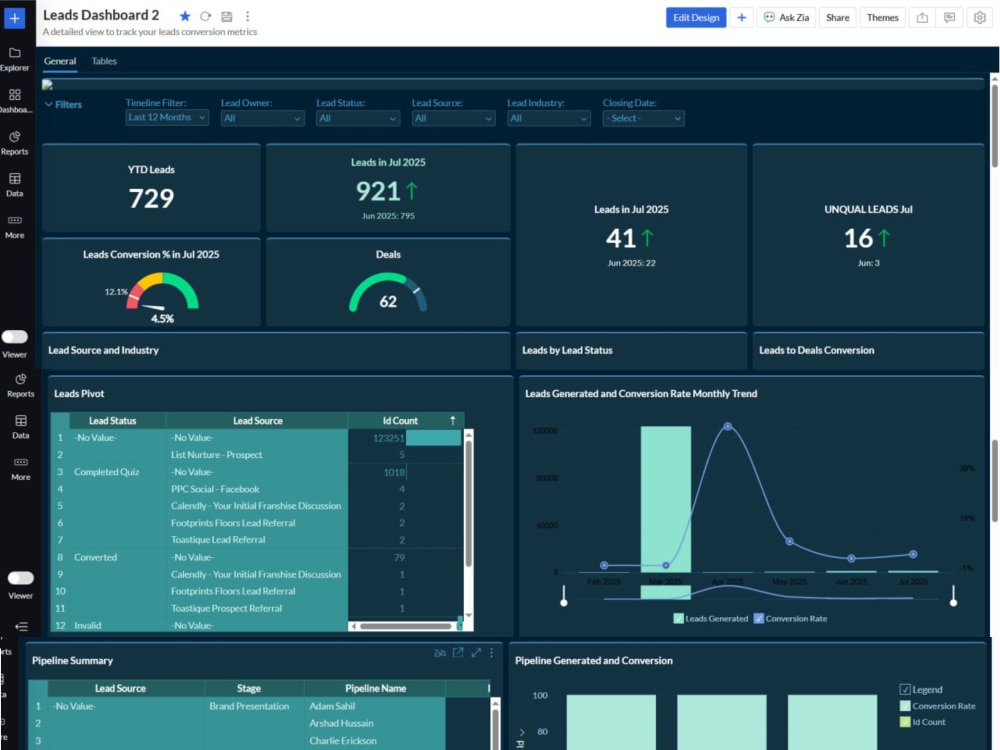Uncheck Leads Generated in chart legend
Viewport: 1000px width, 750px height.
(x=679, y=618)
